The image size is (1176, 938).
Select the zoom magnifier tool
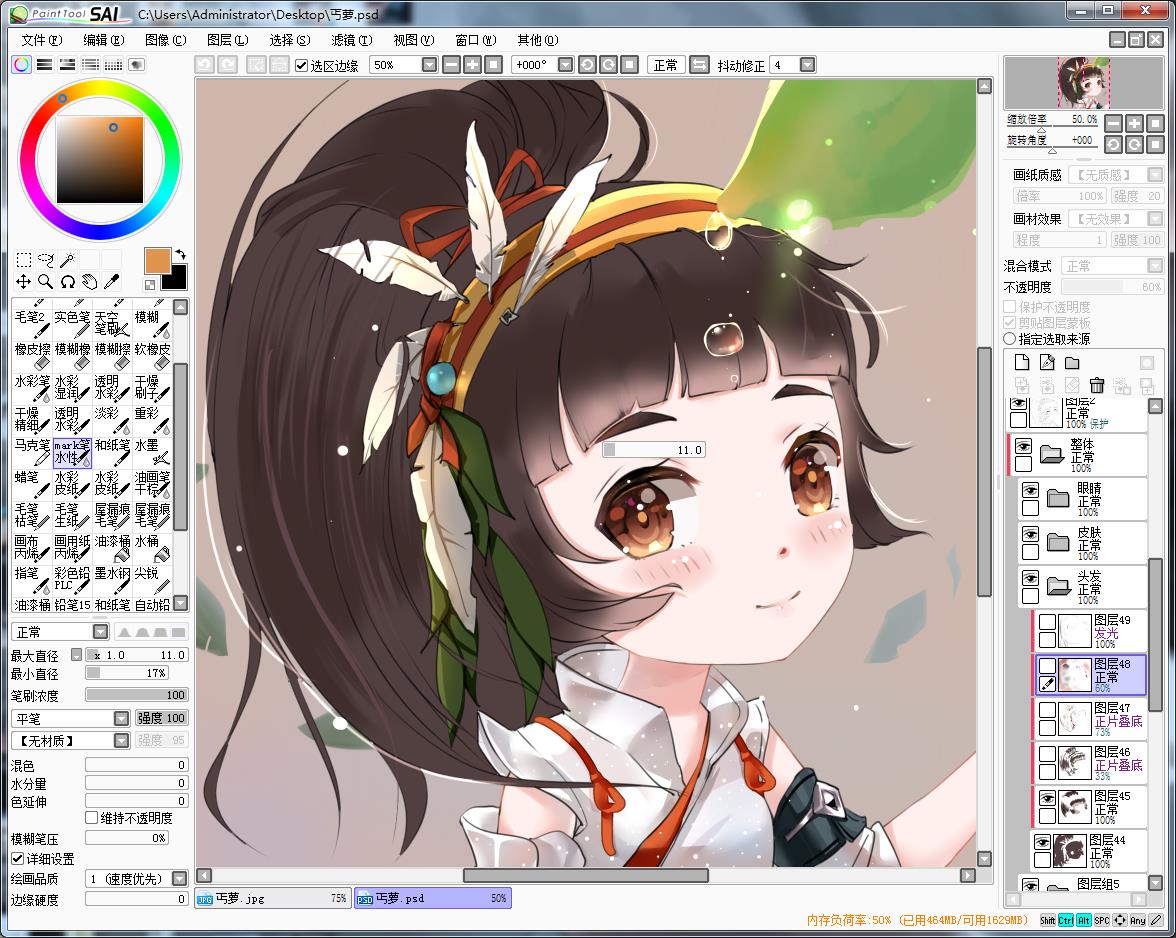pos(46,281)
